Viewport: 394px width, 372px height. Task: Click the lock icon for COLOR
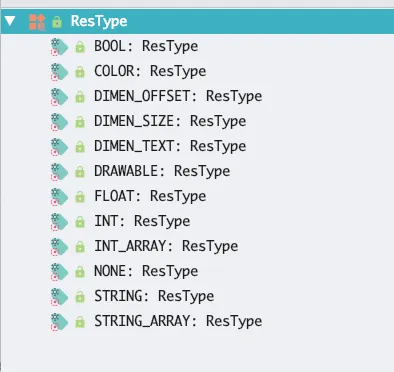[x=80, y=72]
